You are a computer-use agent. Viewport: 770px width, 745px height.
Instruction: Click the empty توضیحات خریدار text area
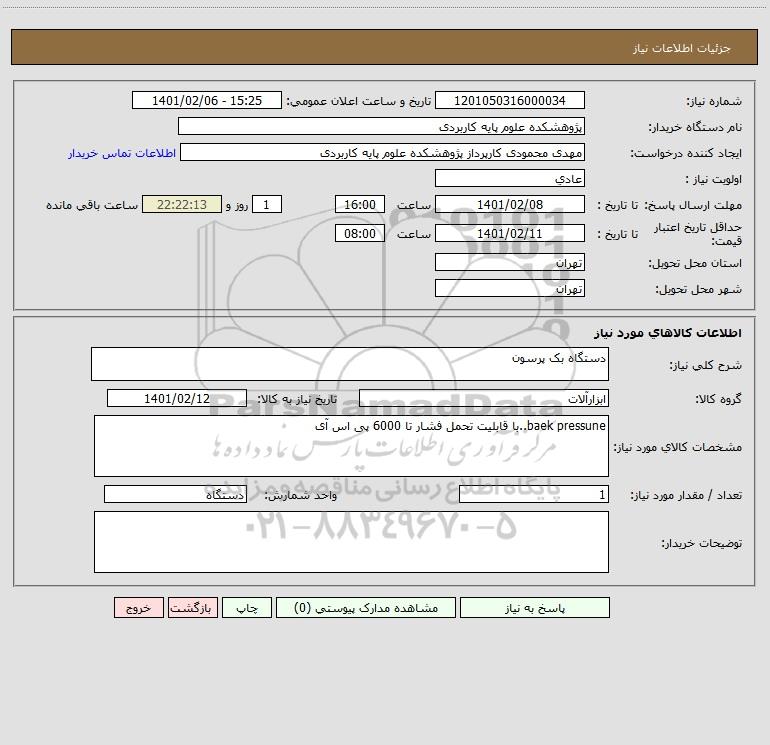pos(351,542)
